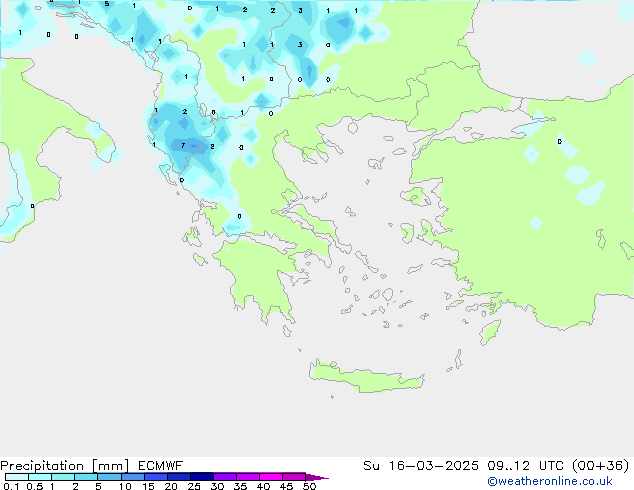Click the '40' legend scale label
The image size is (634, 490).
[x=263, y=486]
